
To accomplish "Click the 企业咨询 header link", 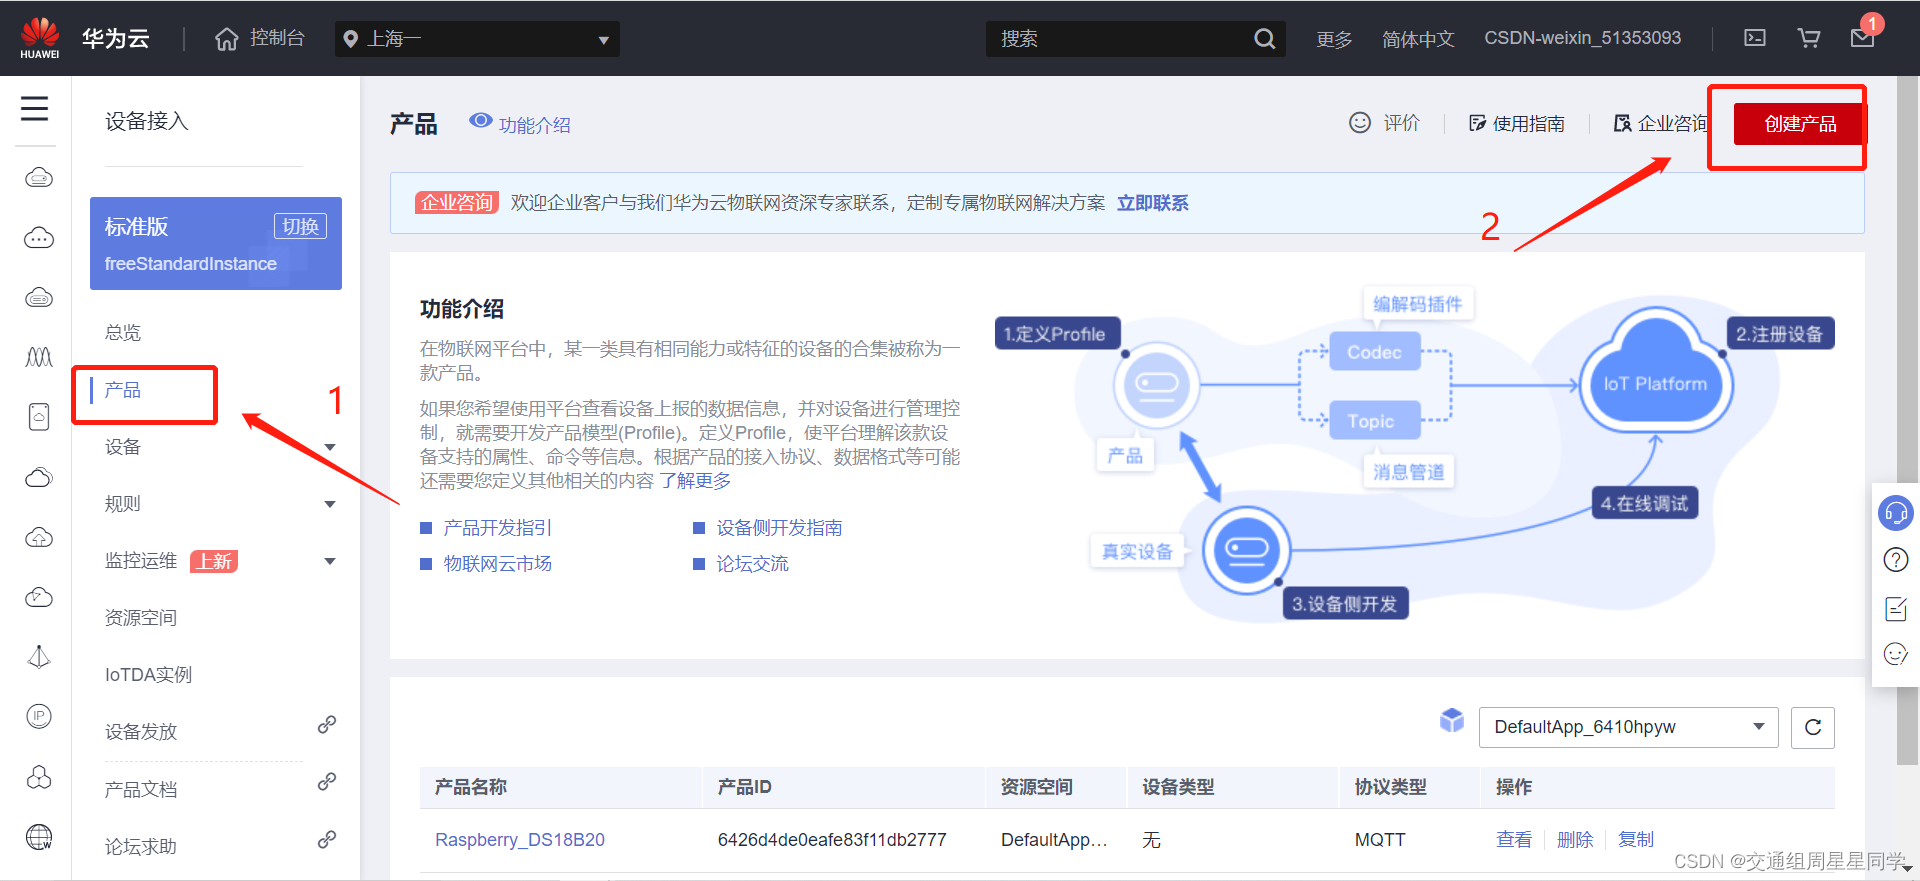I will pos(1662,123).
